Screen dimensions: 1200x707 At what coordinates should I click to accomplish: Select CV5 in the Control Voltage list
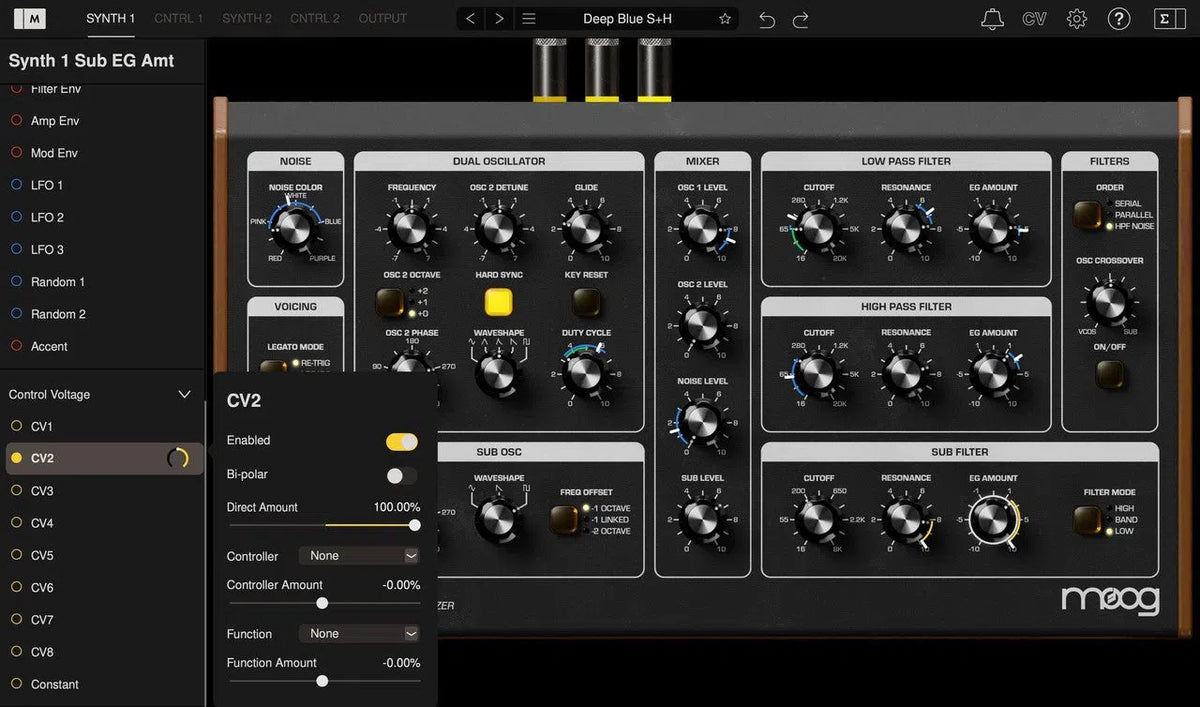(x=50, y=555)
